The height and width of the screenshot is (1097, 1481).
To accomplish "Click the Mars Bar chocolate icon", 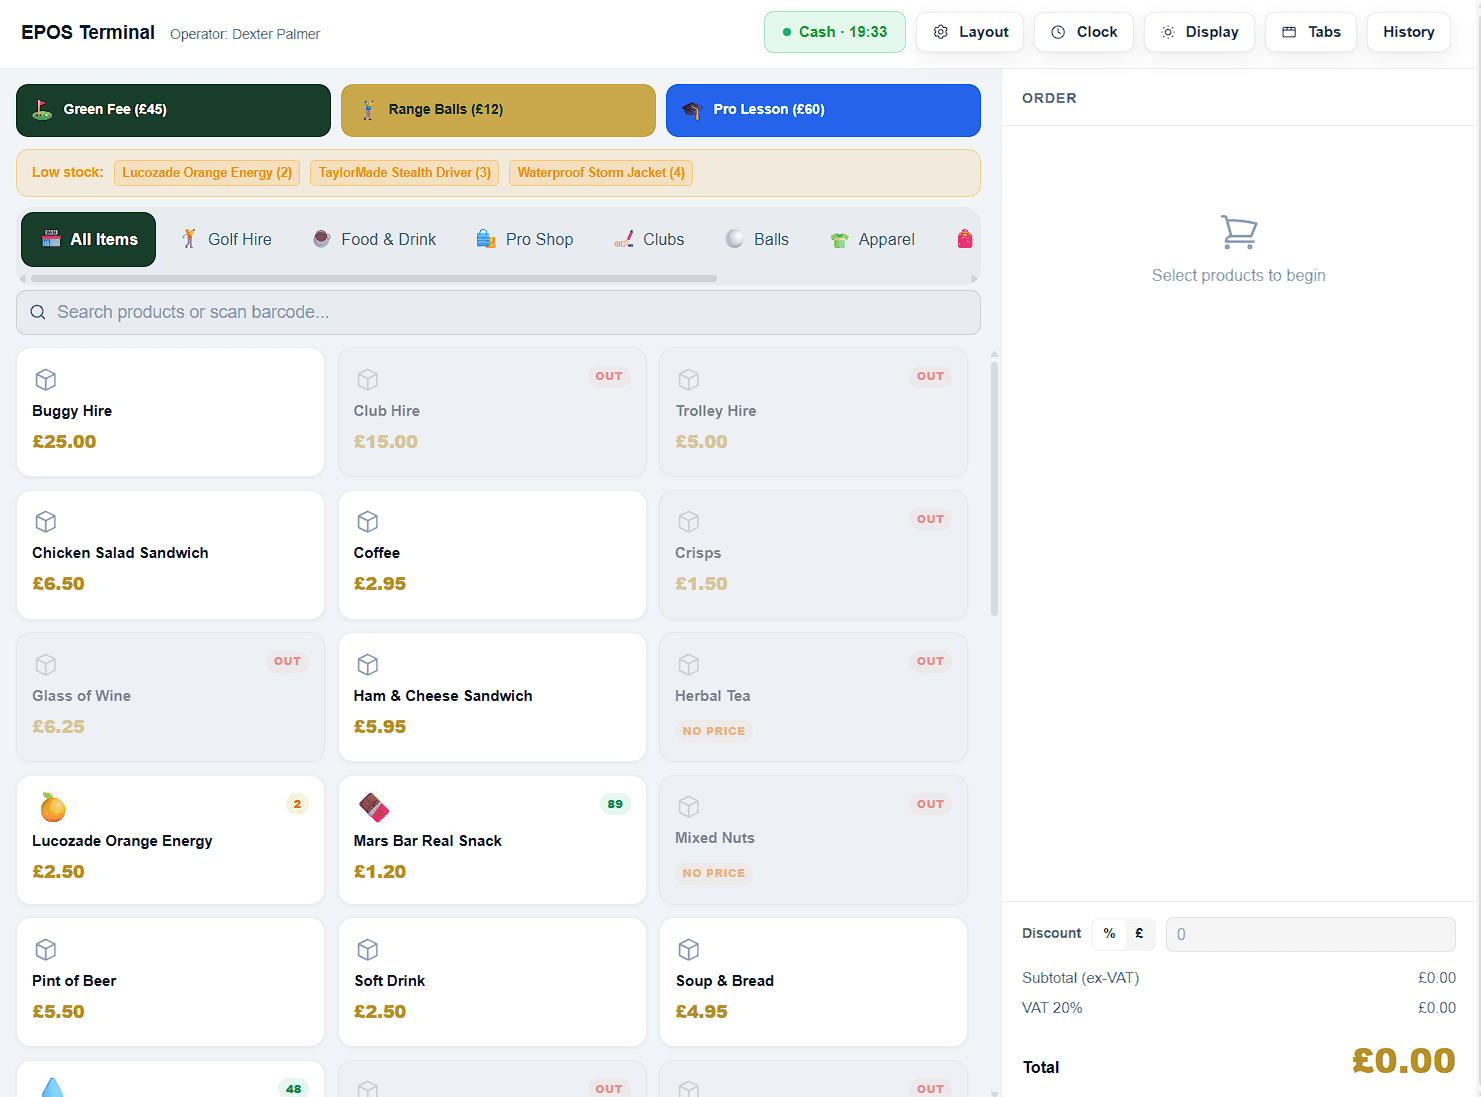I will coord(374,806).
